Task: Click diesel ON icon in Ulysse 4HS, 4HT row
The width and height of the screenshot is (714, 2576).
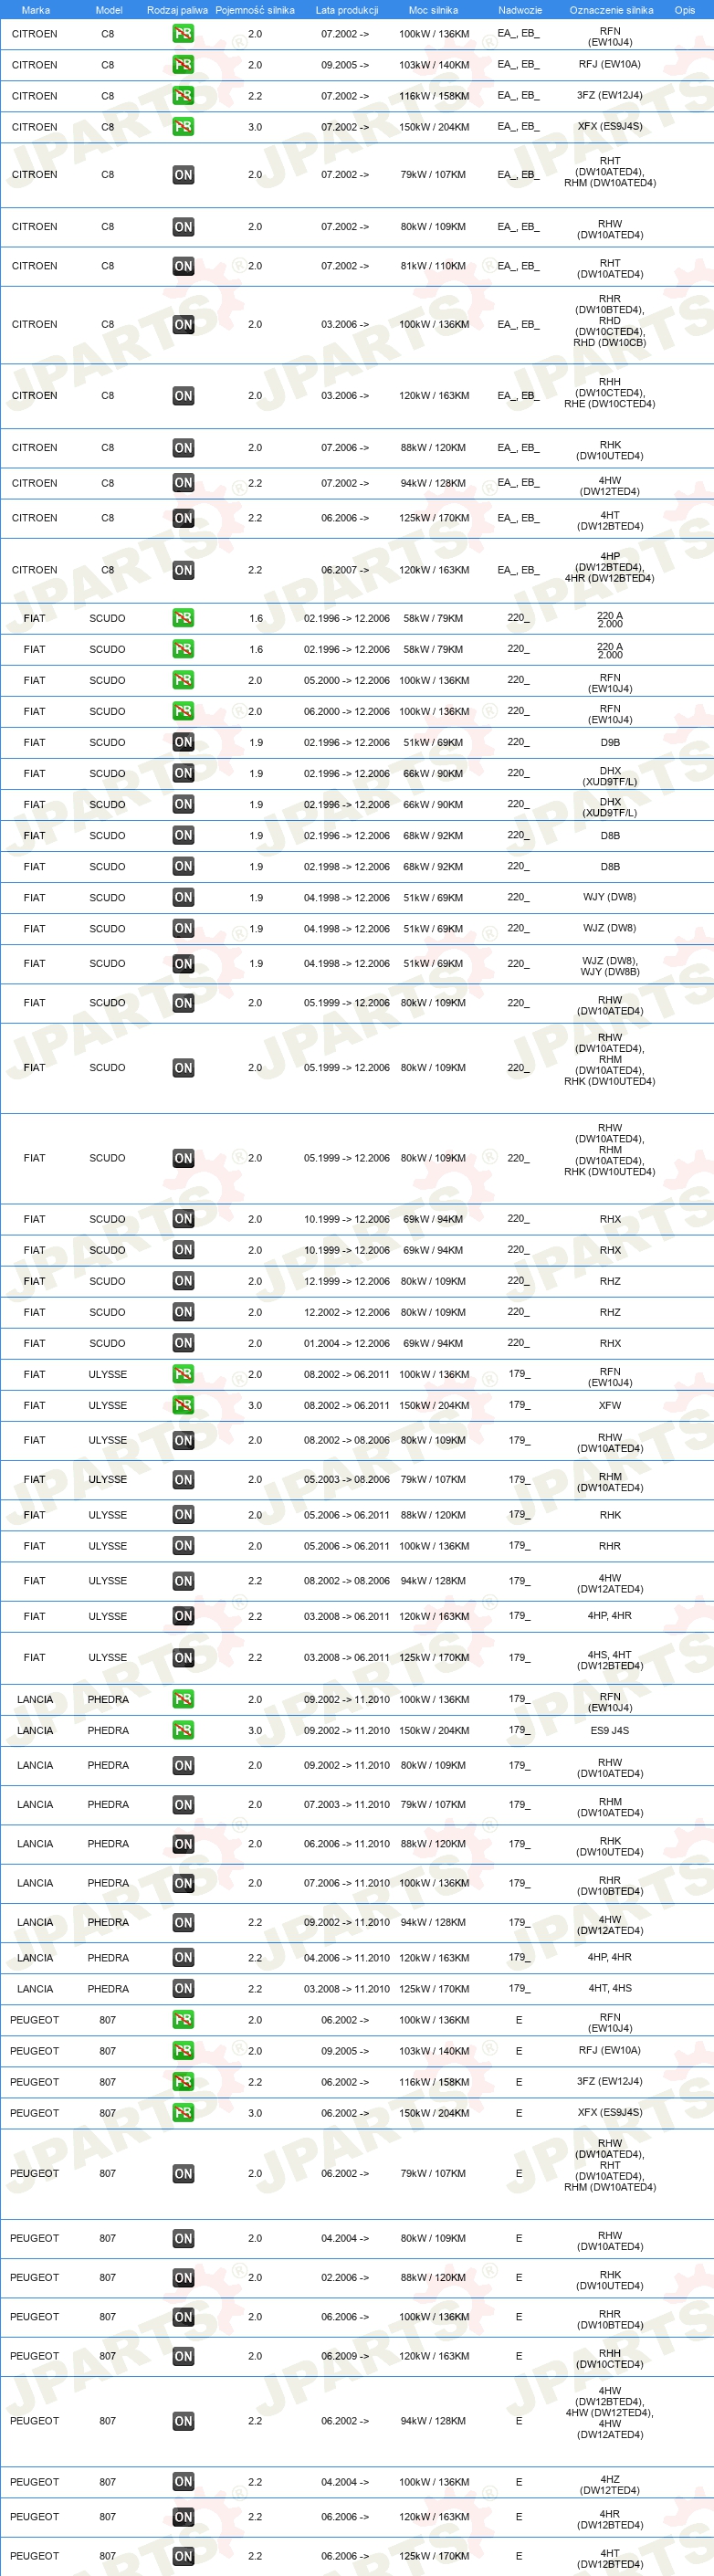Action: [x=183, y=1658]
